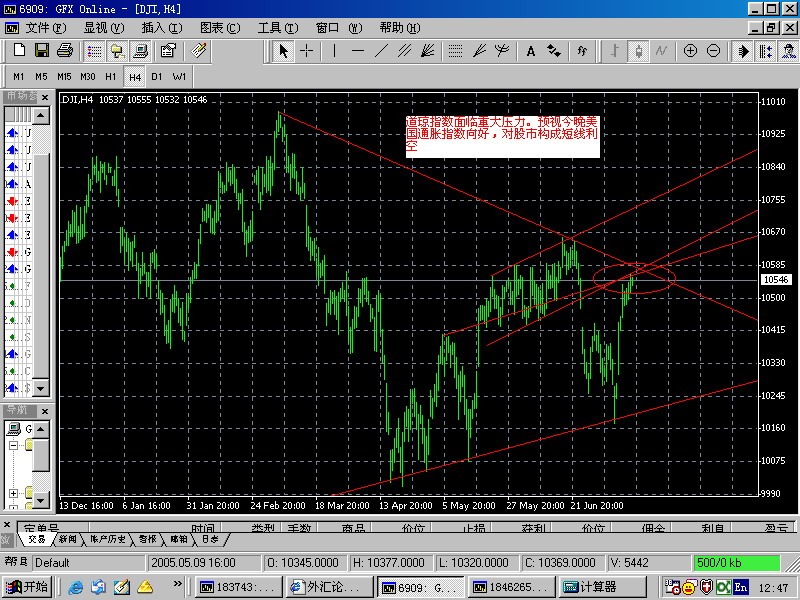Screen dimensions: 800x600
Task: Switch to the 邮箱 terminal tab
Action: 179,539
